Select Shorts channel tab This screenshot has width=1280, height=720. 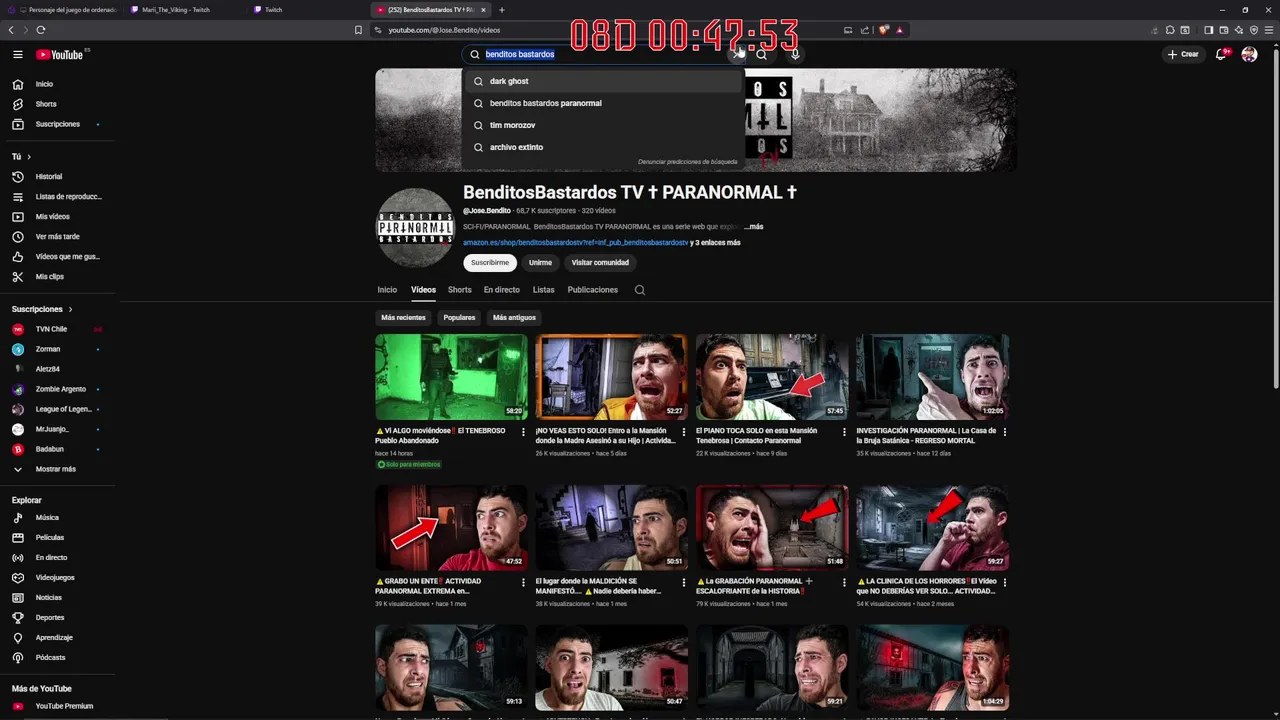click(460, 290)
